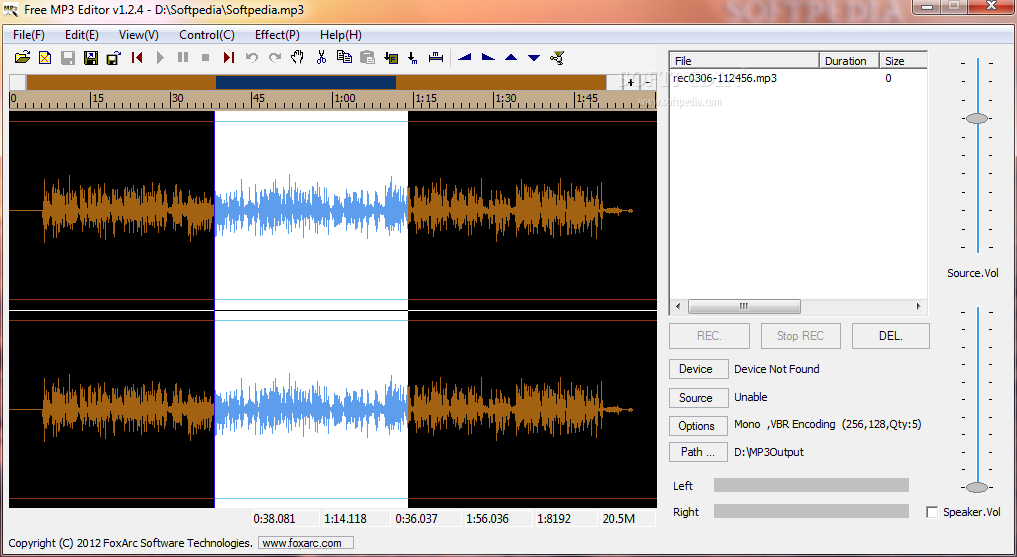Open the Help(H) menu
The image size is (1017, 557).
point(341,35)
